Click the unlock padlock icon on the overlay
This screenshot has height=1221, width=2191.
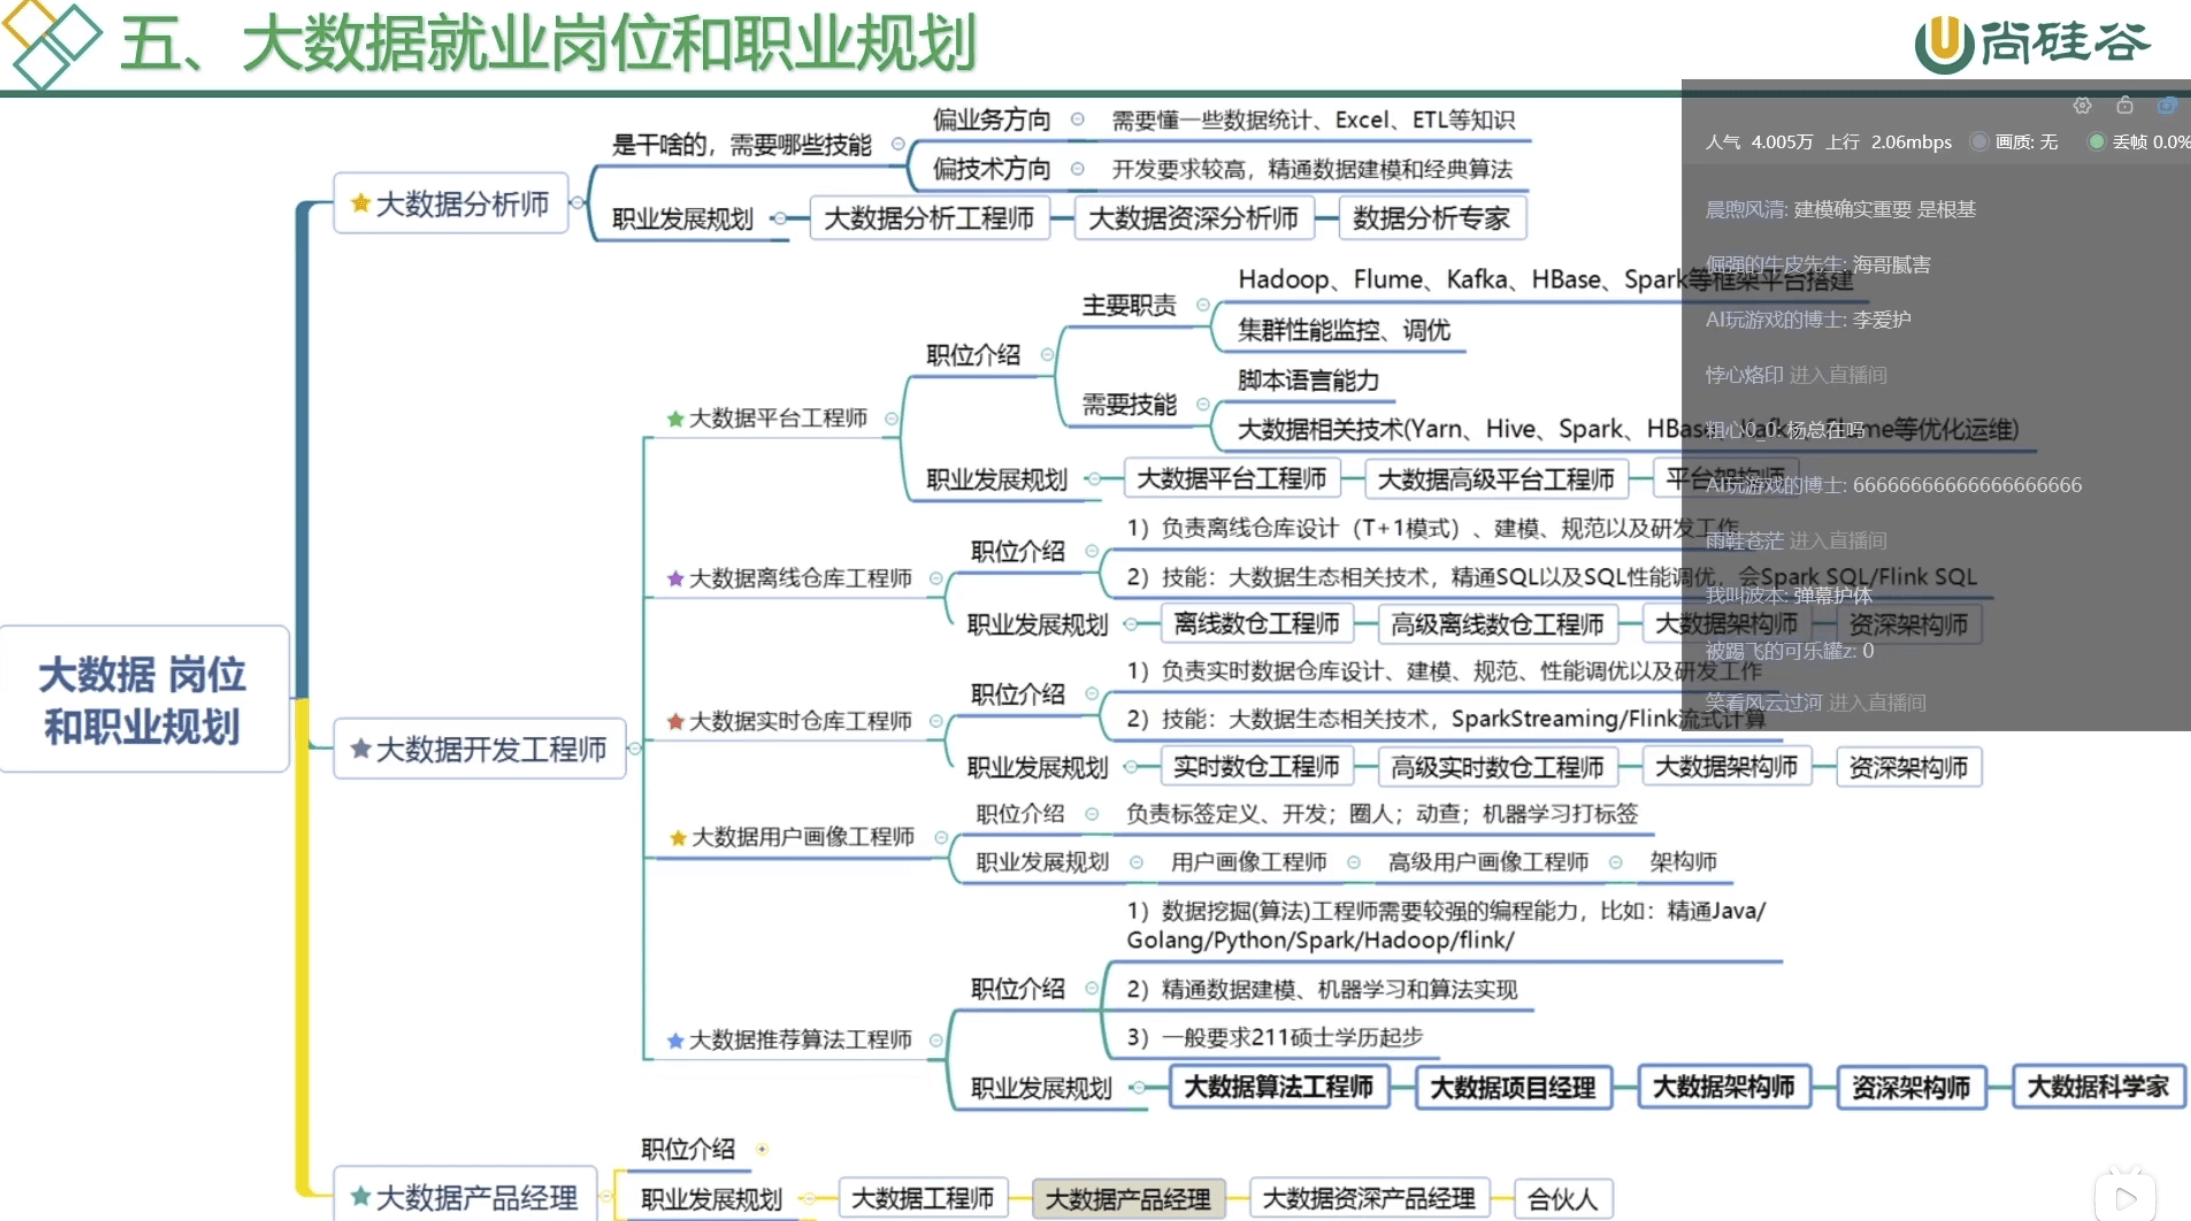click(2125, 105)
